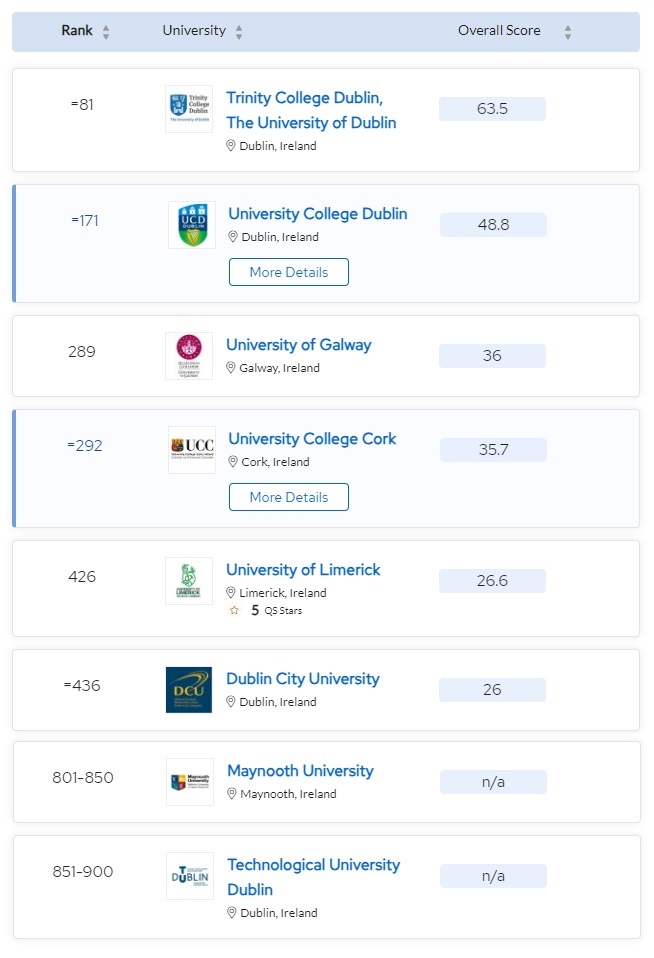Click the DCU logo icon
The width and height of the screenshot is (654, 958).
[190, 689]
